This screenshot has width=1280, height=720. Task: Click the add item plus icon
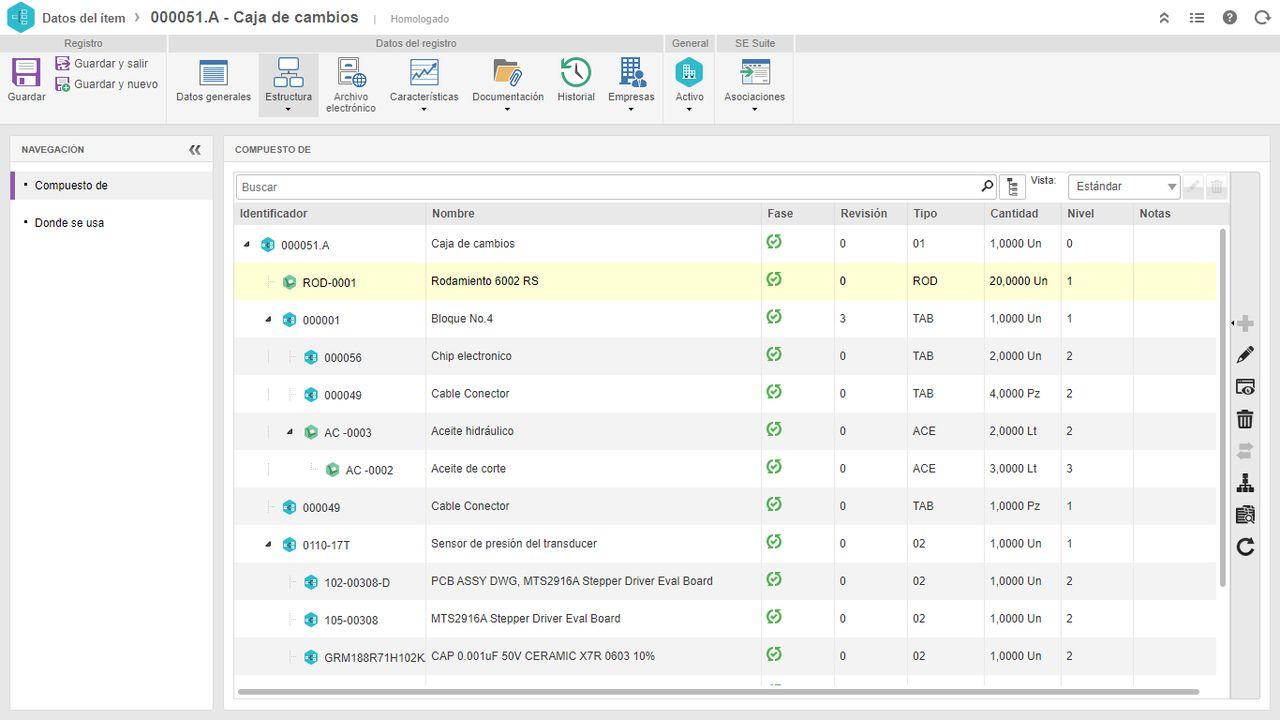coord(1245,323)
